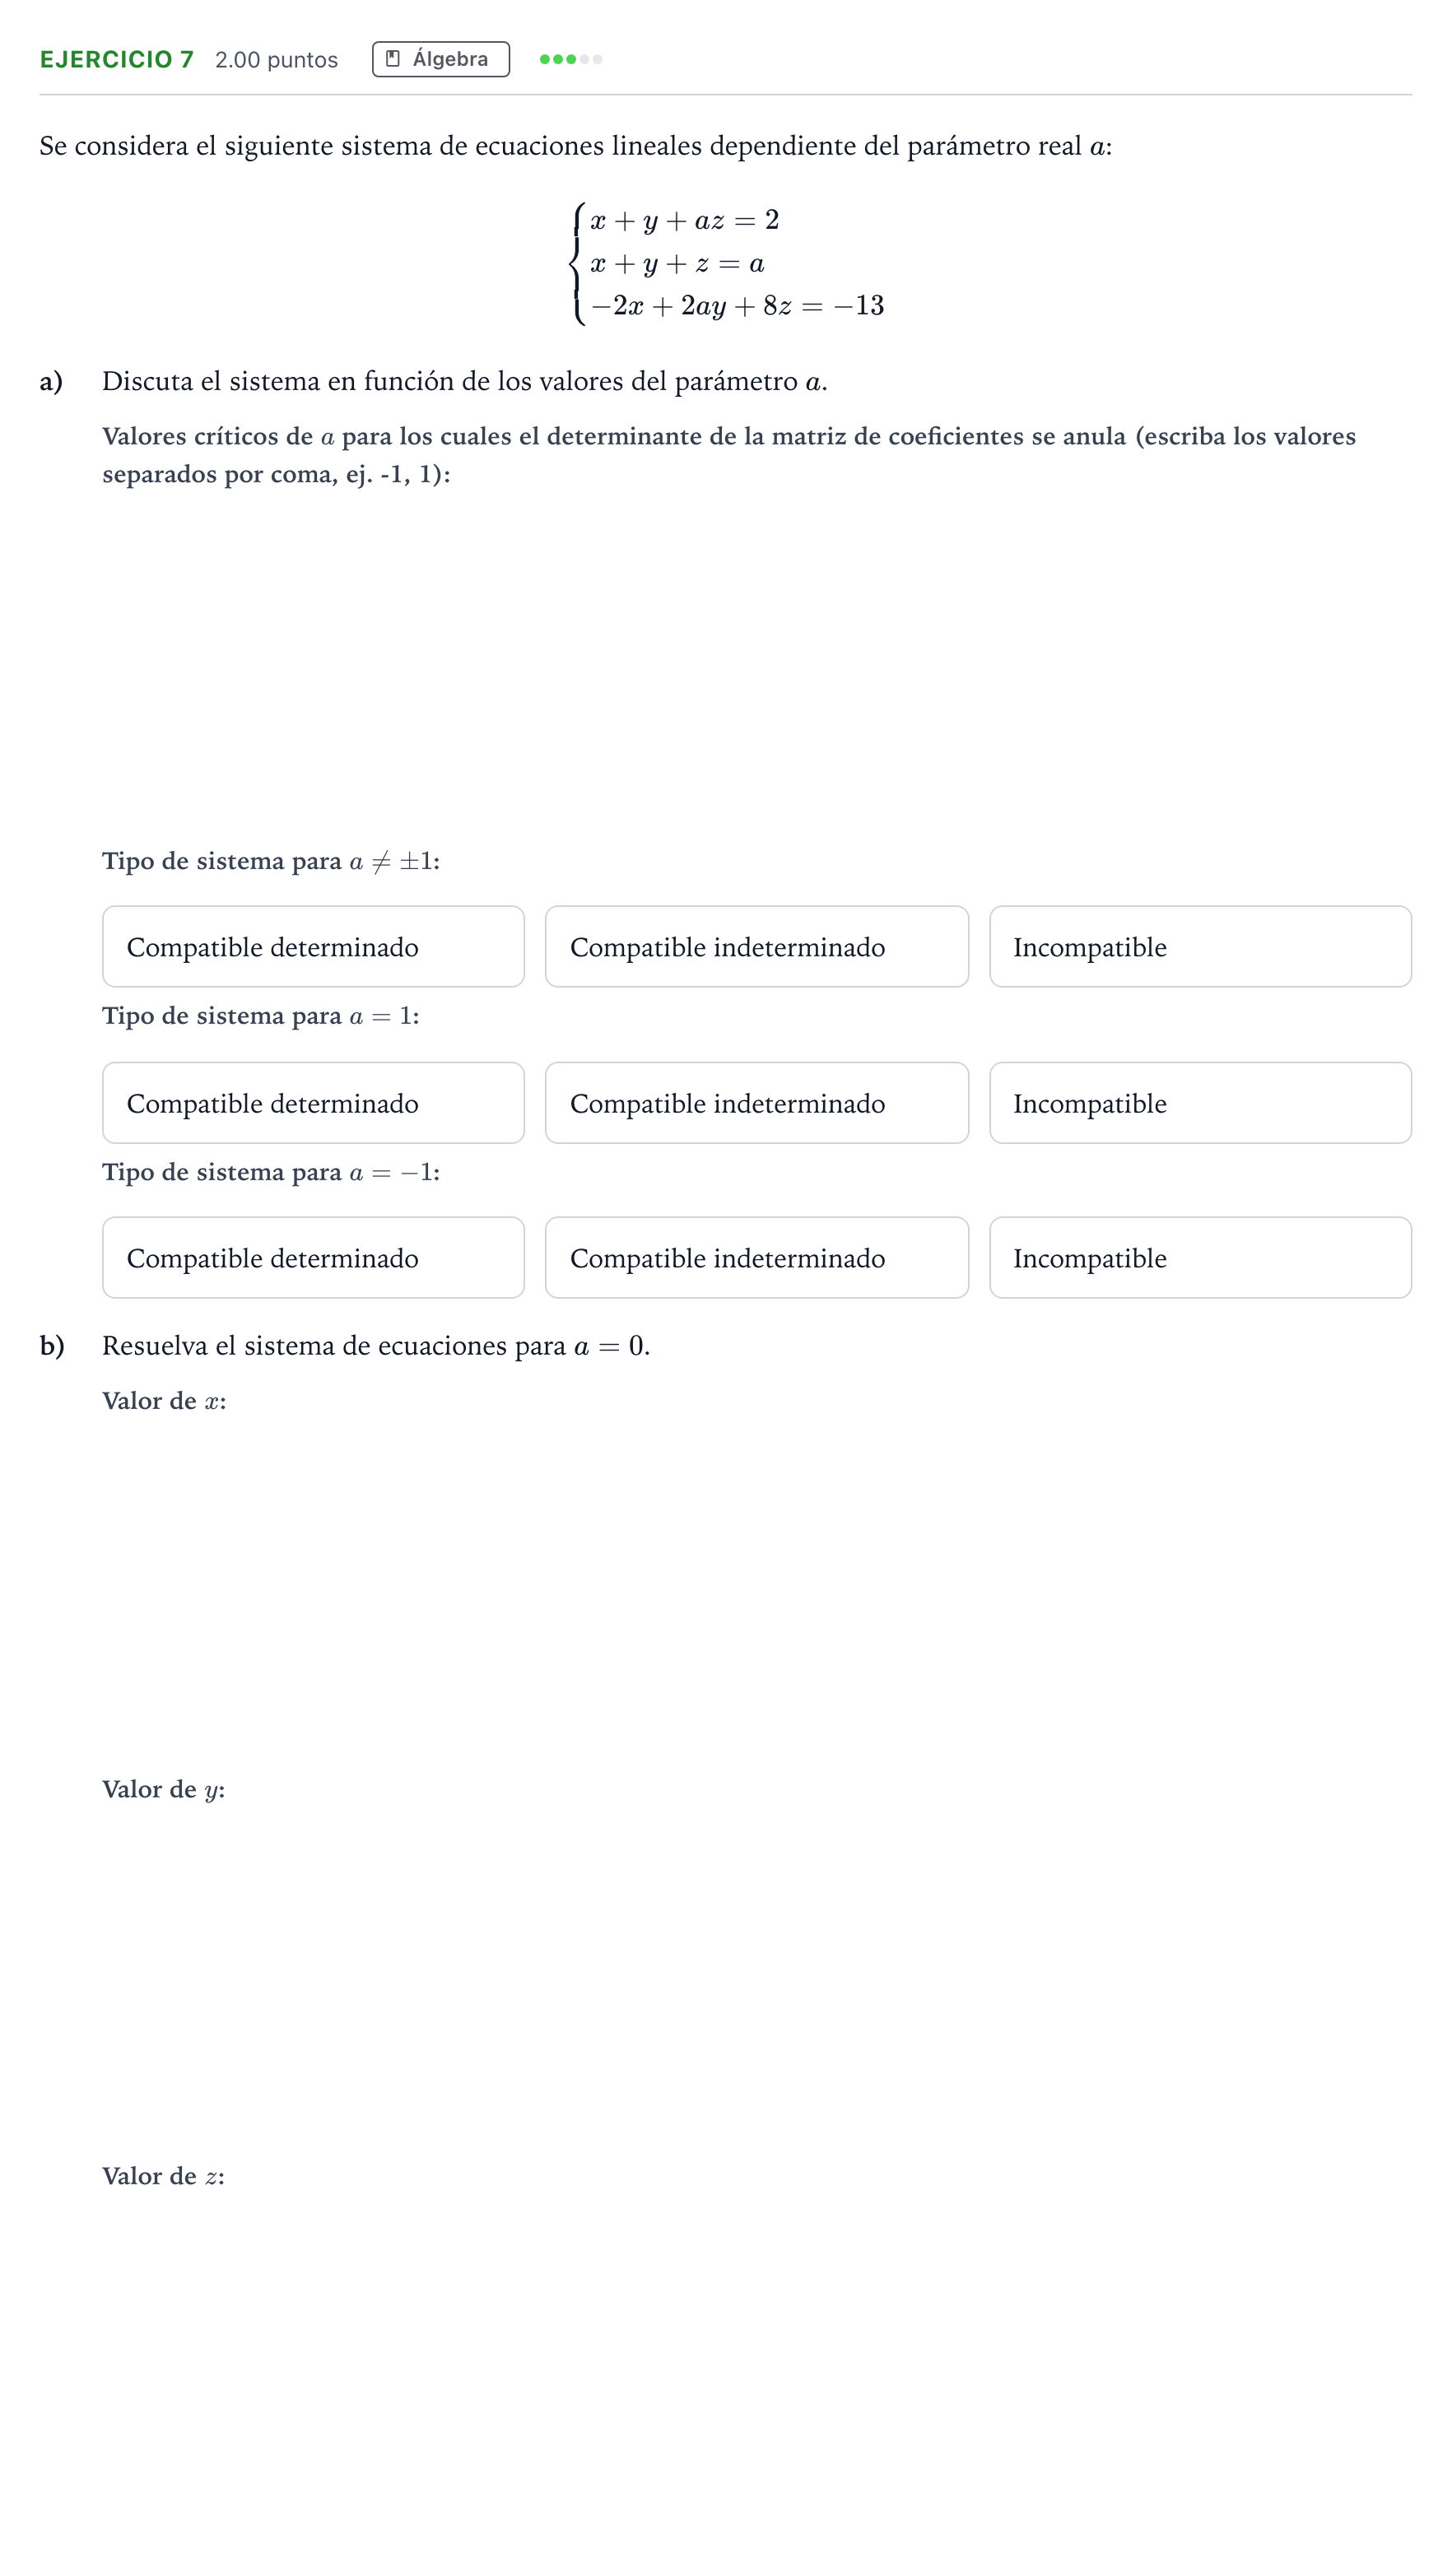1452x2576 pixels.
Task: Select Incompatible for a ≠ ±1
Action: (1200, 946)
